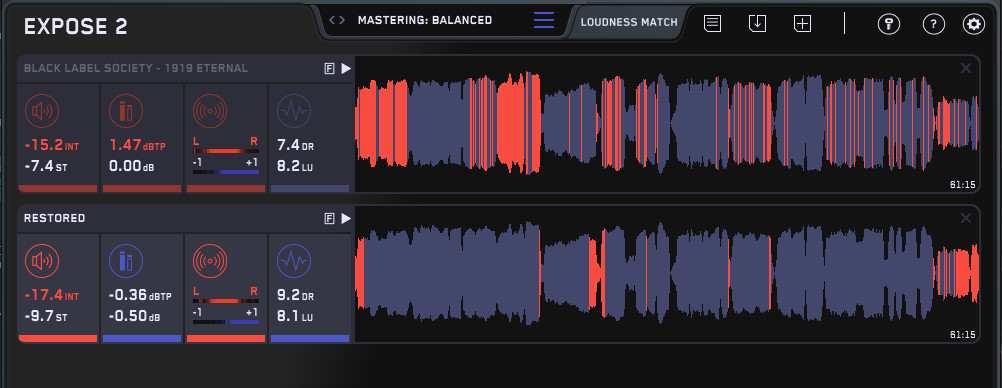The height and width of the screenshot is (388, 1002).
Task: Click the license key icon
Action: tap(889, 24)
